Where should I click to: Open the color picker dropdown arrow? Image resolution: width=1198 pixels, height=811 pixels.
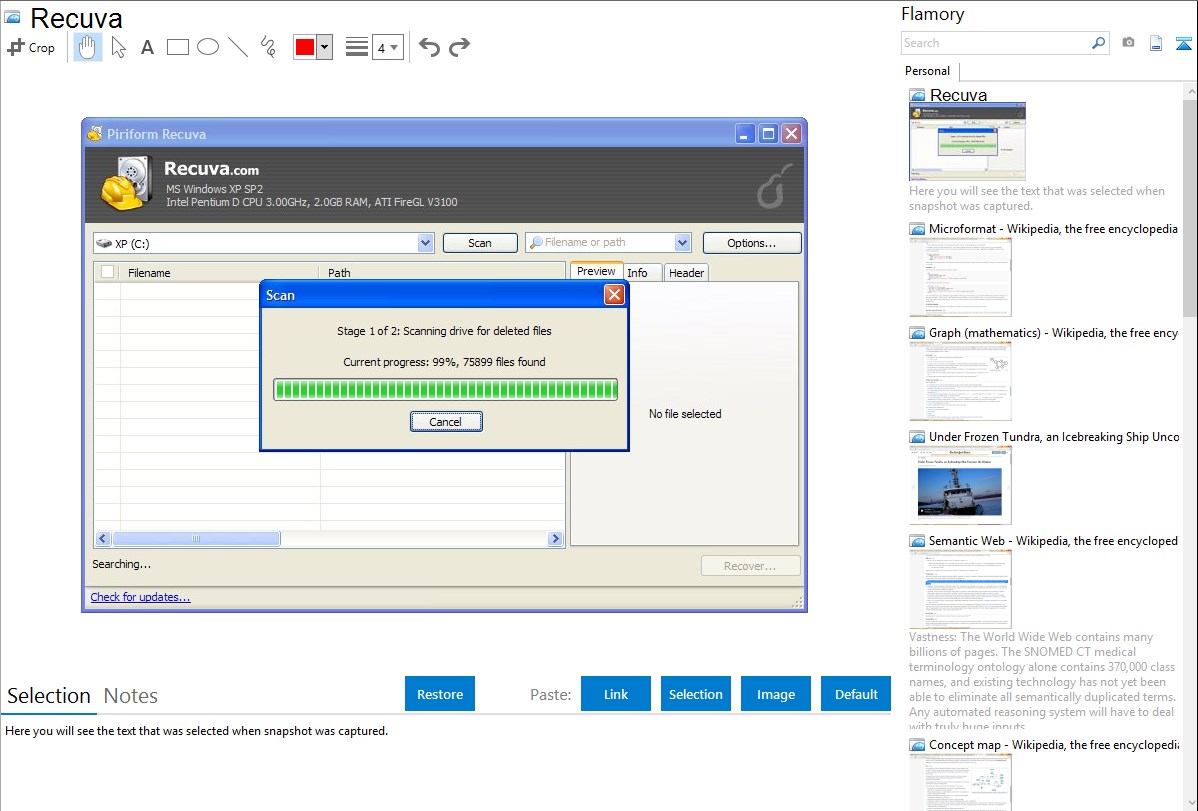[x=325, y=47]
